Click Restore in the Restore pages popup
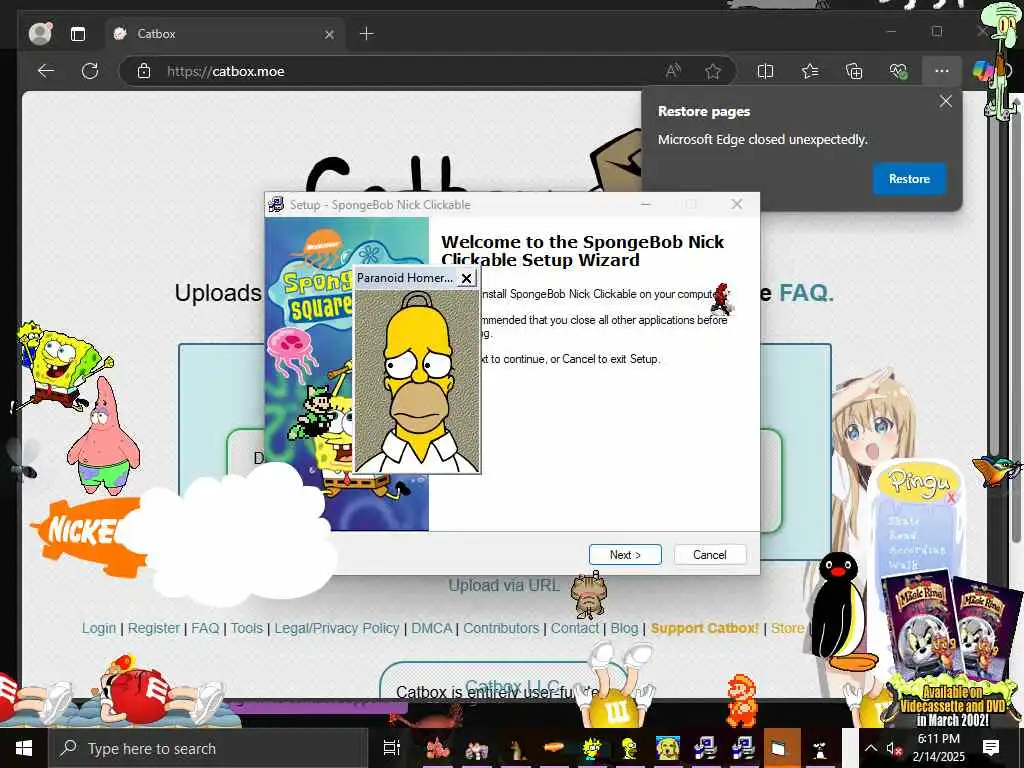 pyautogui.click(x=909, y=178)
